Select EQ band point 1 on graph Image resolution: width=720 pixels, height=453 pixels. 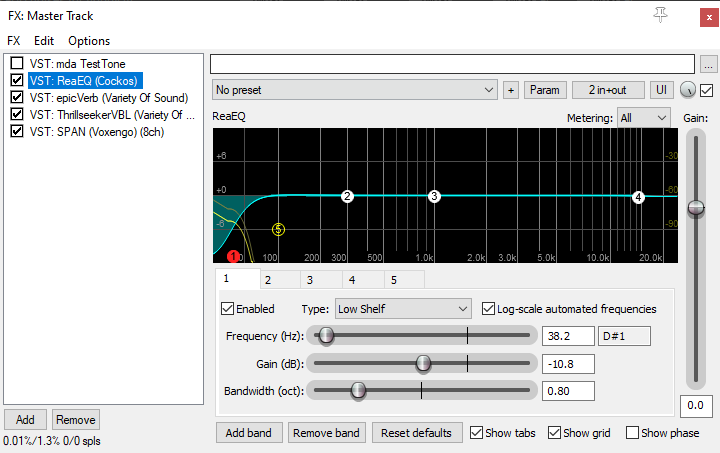233,257
